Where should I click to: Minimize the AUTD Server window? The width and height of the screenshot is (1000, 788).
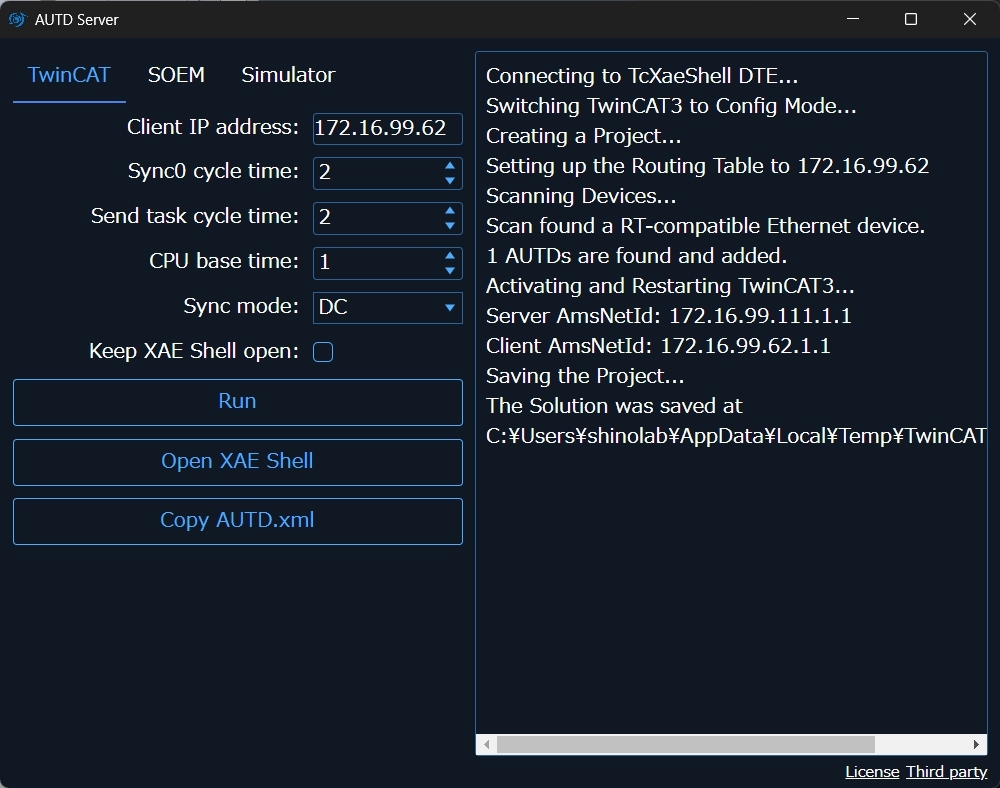click(853, 19)
